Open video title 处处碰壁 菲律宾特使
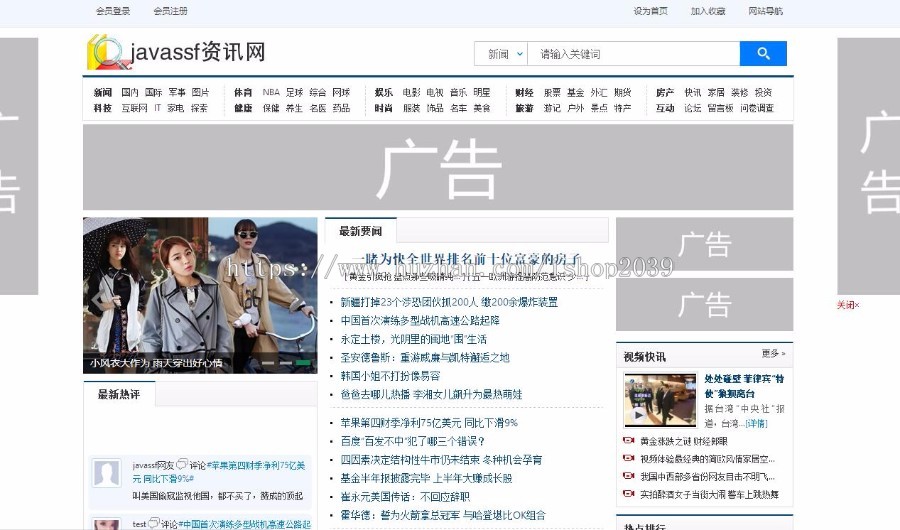Image resolution: width=900 pixels, height=530 pixels. point(744,386)
